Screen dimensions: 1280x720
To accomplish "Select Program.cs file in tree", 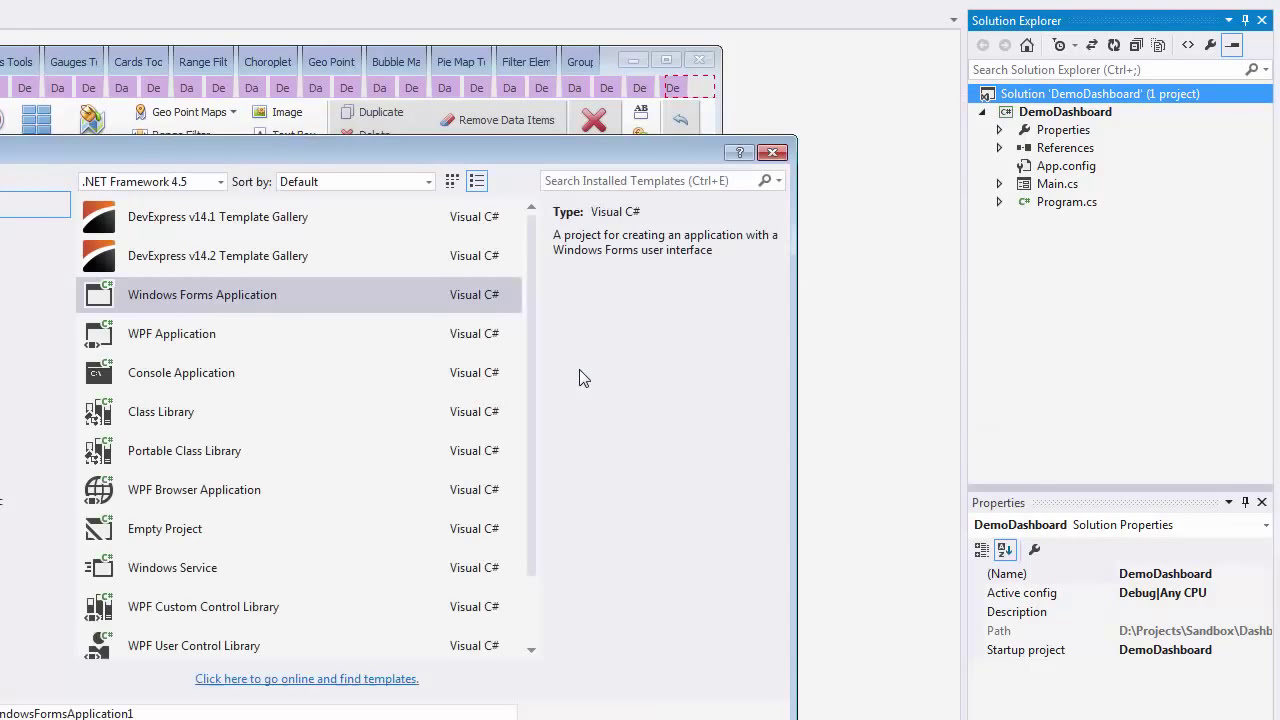I will (x=1066, y=202).
